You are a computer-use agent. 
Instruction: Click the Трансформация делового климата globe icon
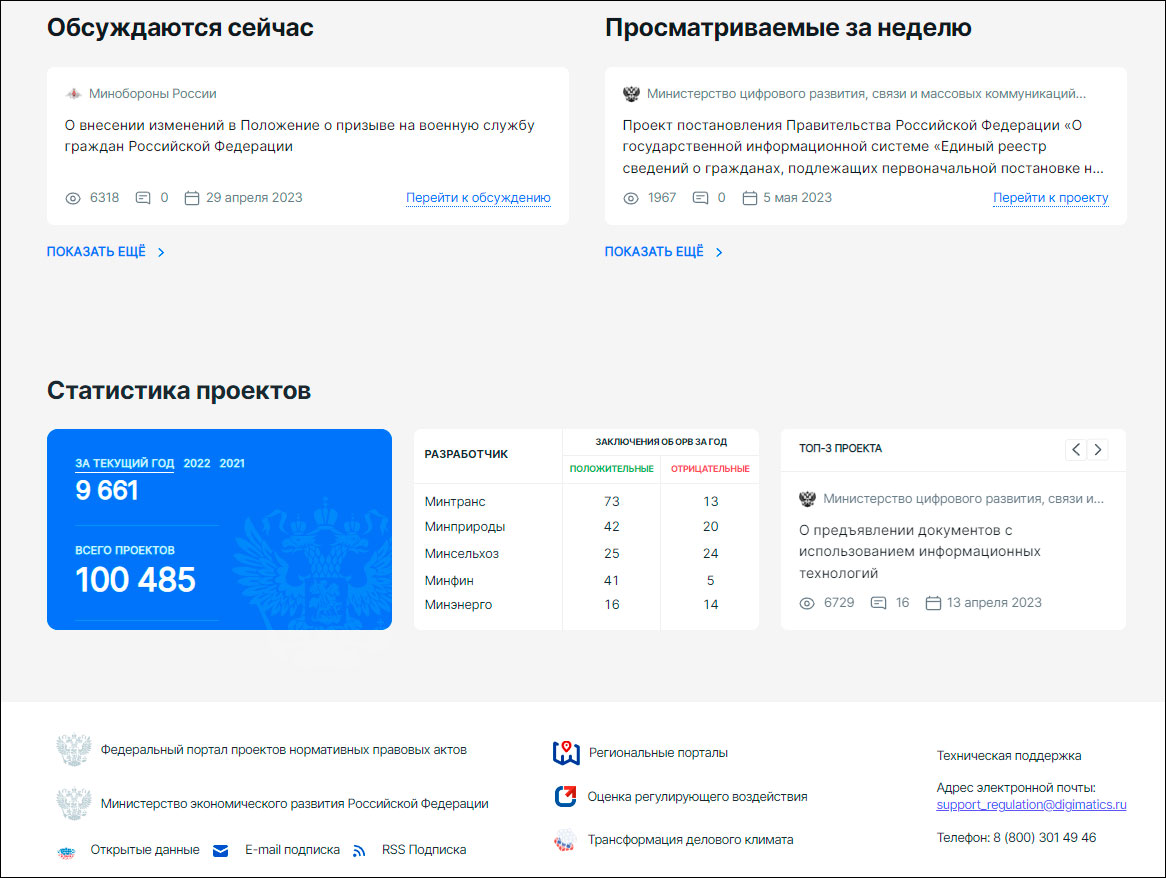(x=565, y=840)
